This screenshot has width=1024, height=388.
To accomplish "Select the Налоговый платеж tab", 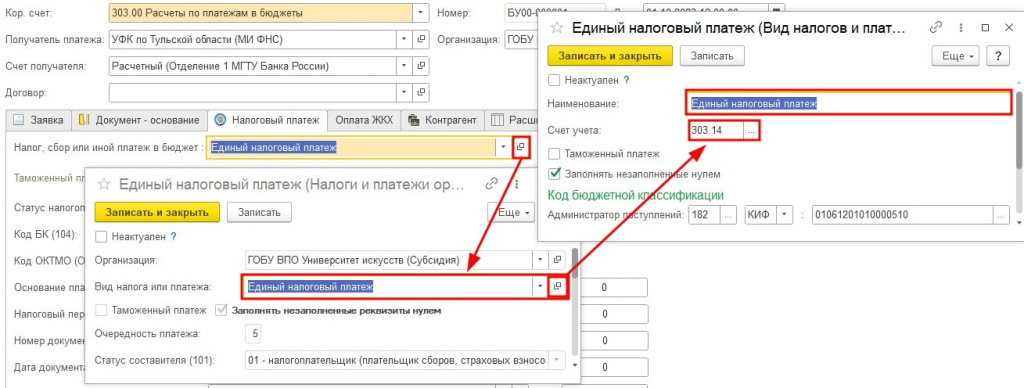I will (268, 120).
